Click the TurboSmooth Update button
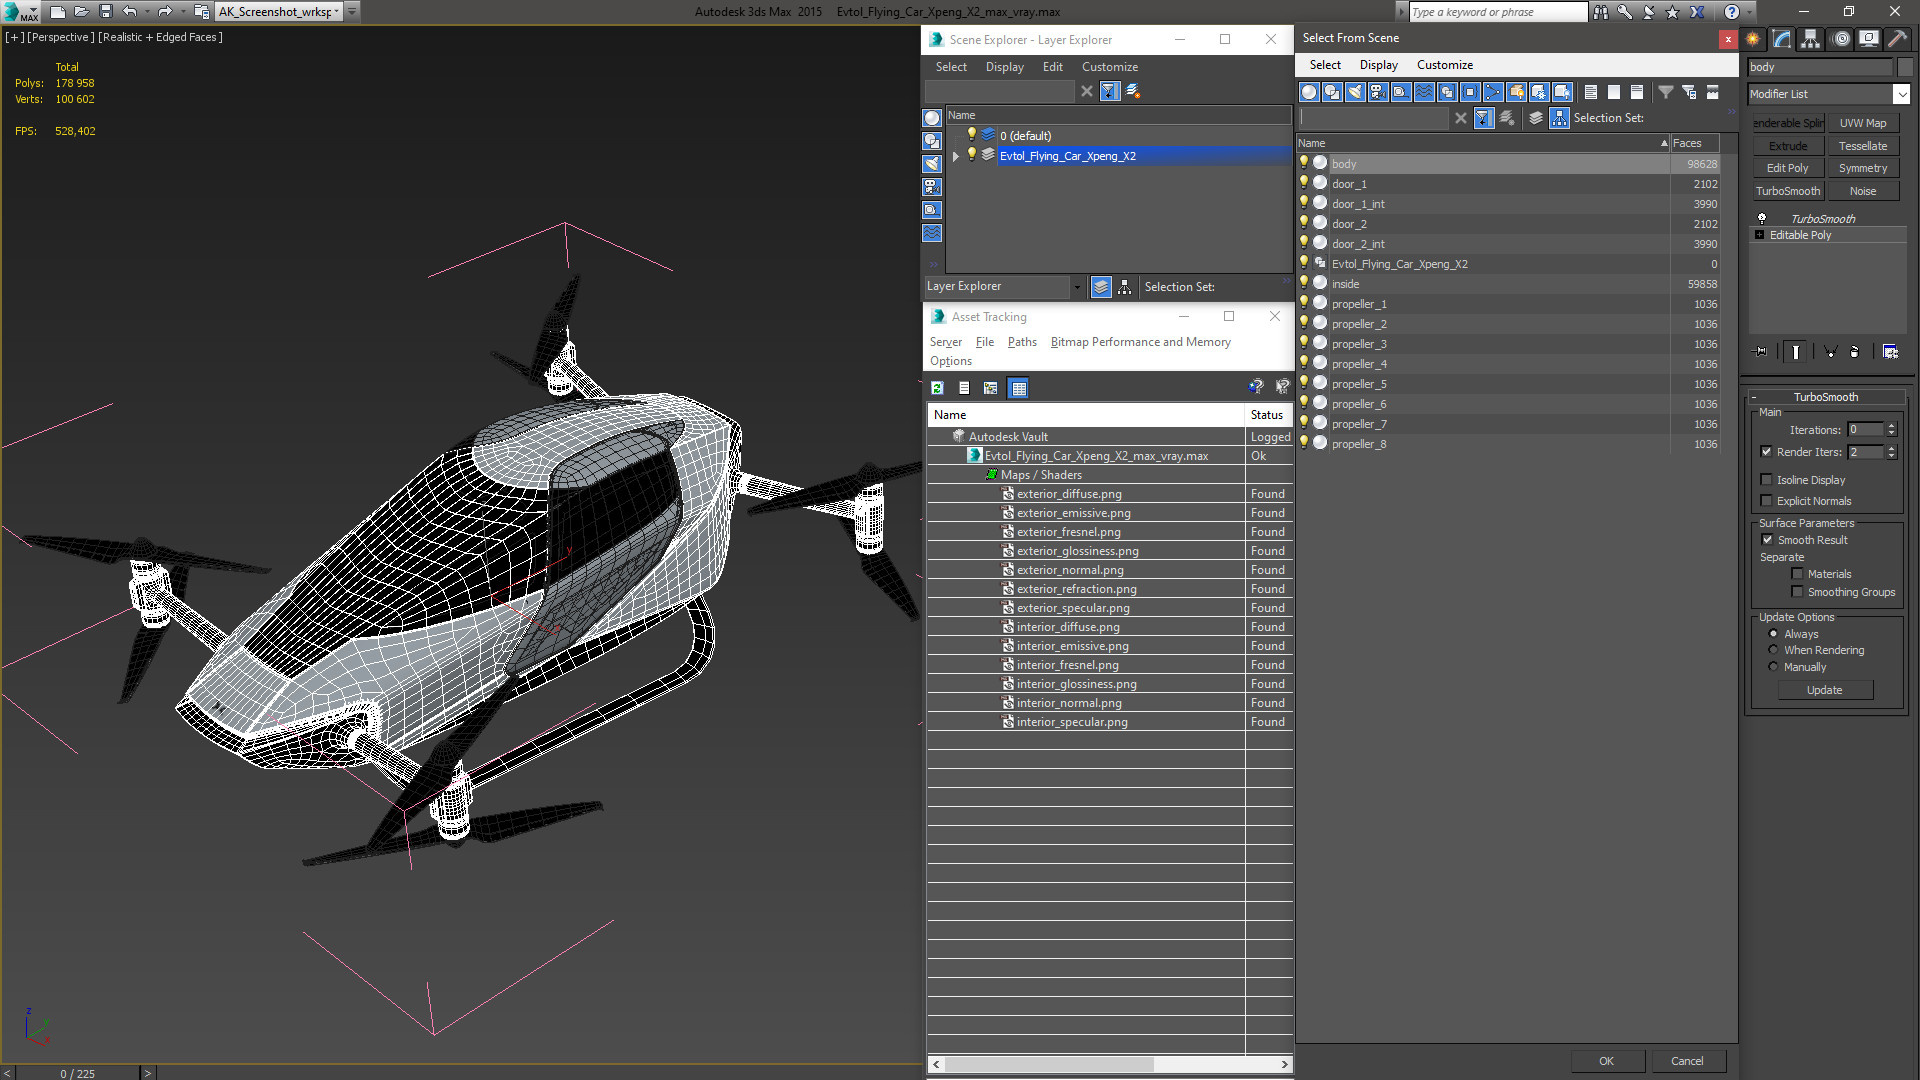The width and height of the screenshot is (1920, 1080). 1824,690
